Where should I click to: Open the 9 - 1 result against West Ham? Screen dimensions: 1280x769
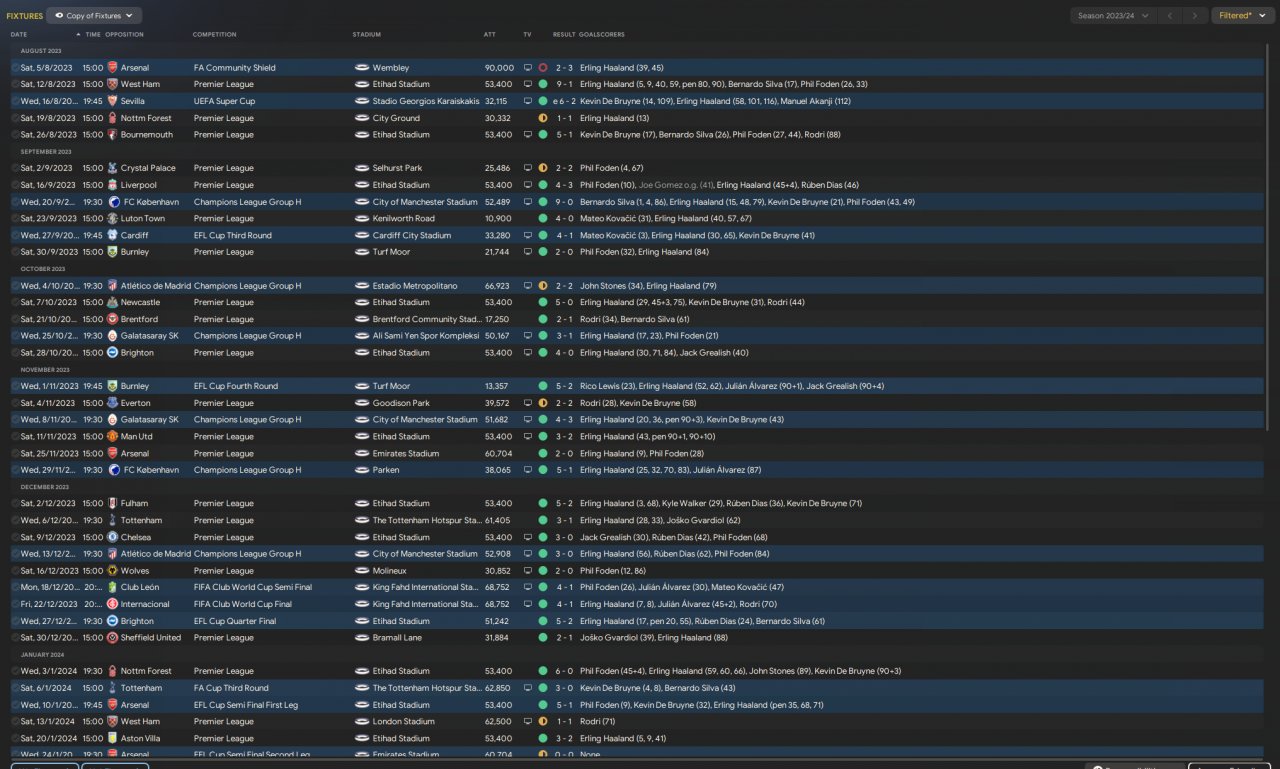click(x=564, y=85)
